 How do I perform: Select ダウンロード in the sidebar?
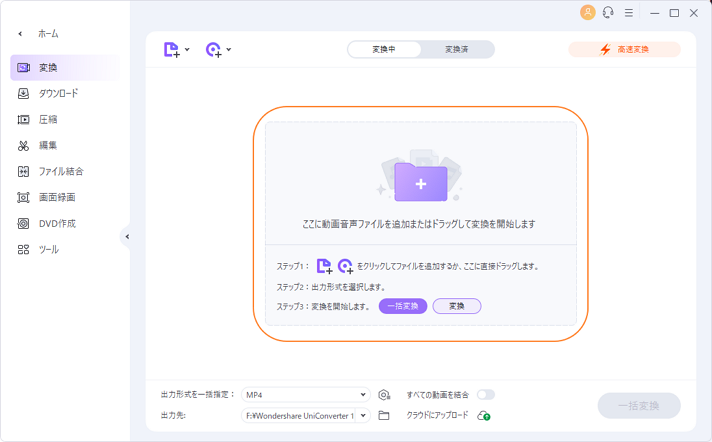tap(58, 93)
